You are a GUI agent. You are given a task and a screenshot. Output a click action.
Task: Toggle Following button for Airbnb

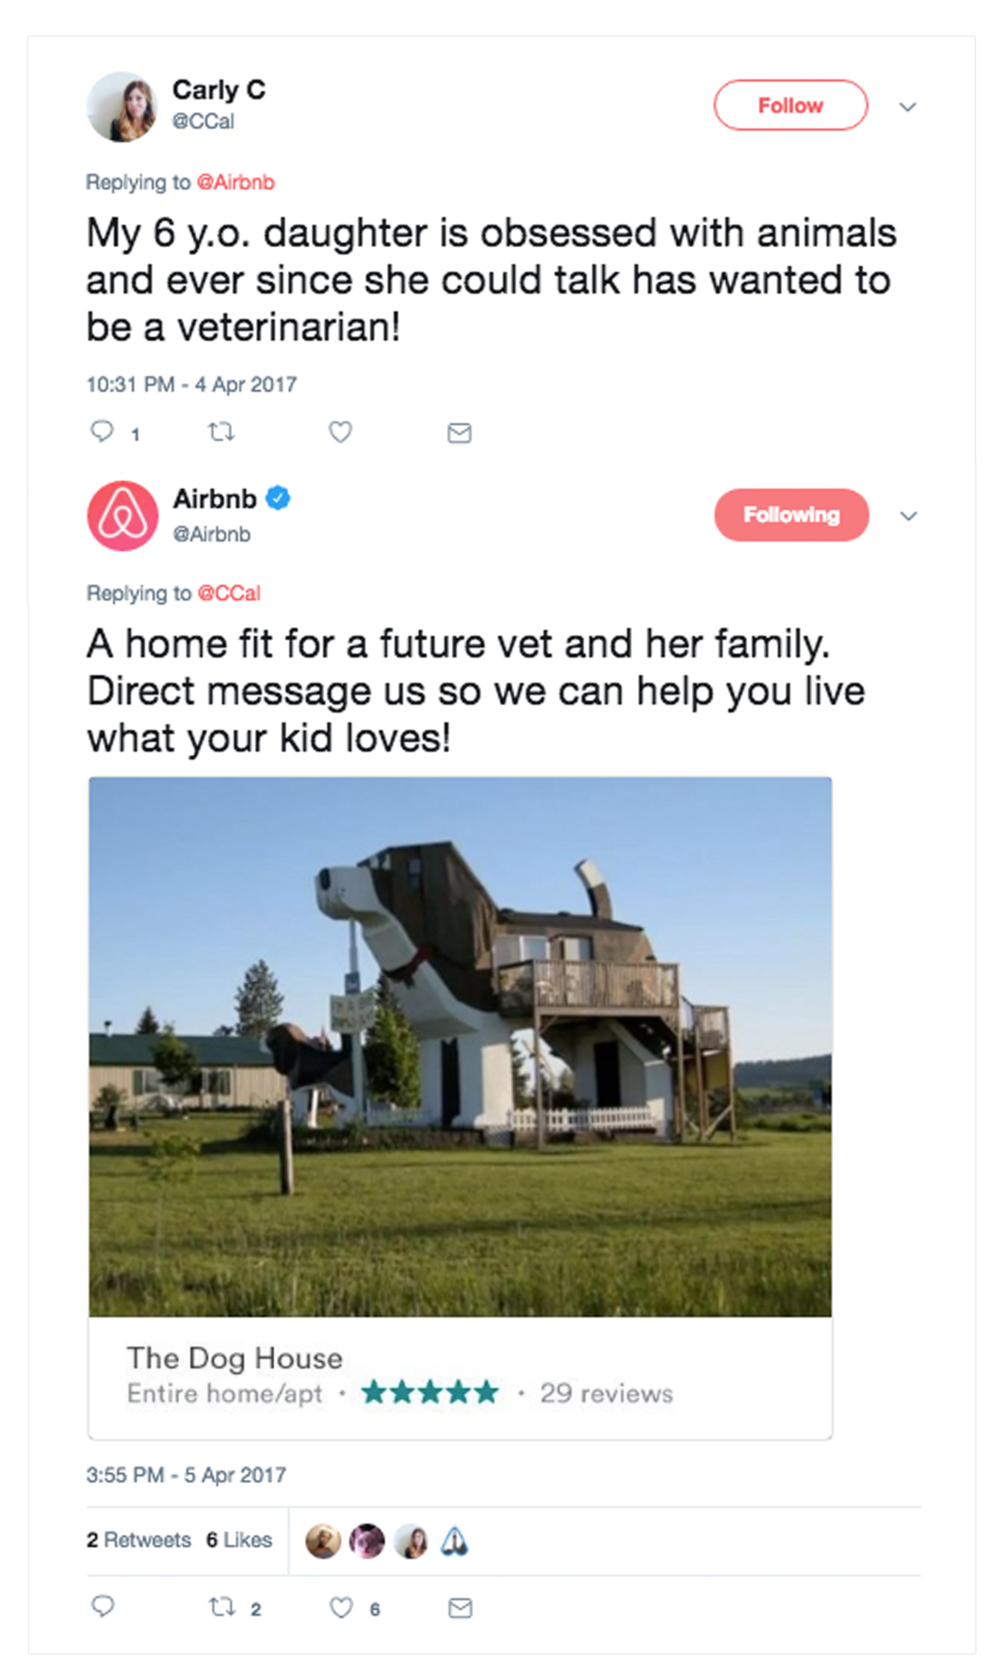click(791, 515)
